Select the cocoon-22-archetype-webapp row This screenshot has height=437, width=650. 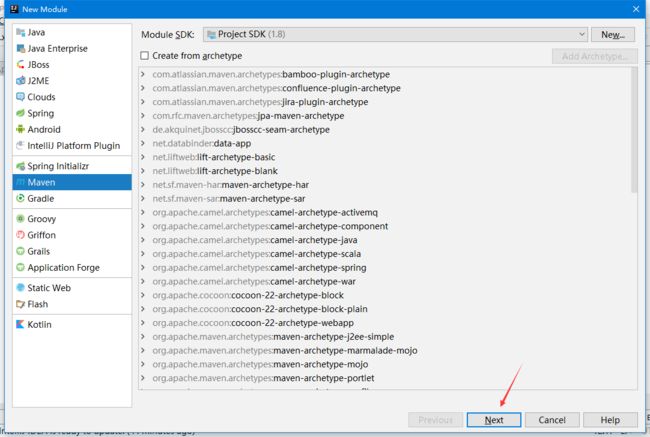[385, 323]
